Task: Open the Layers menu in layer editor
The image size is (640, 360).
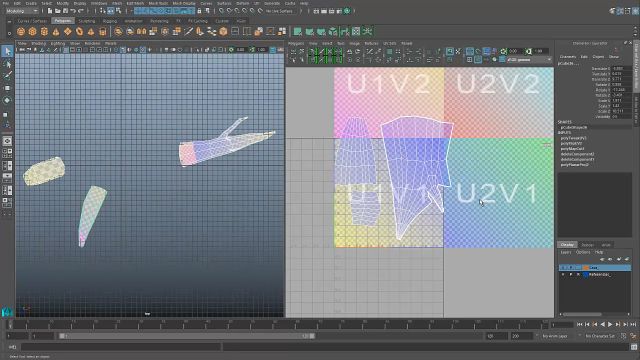Action: (x=566, y=252)
